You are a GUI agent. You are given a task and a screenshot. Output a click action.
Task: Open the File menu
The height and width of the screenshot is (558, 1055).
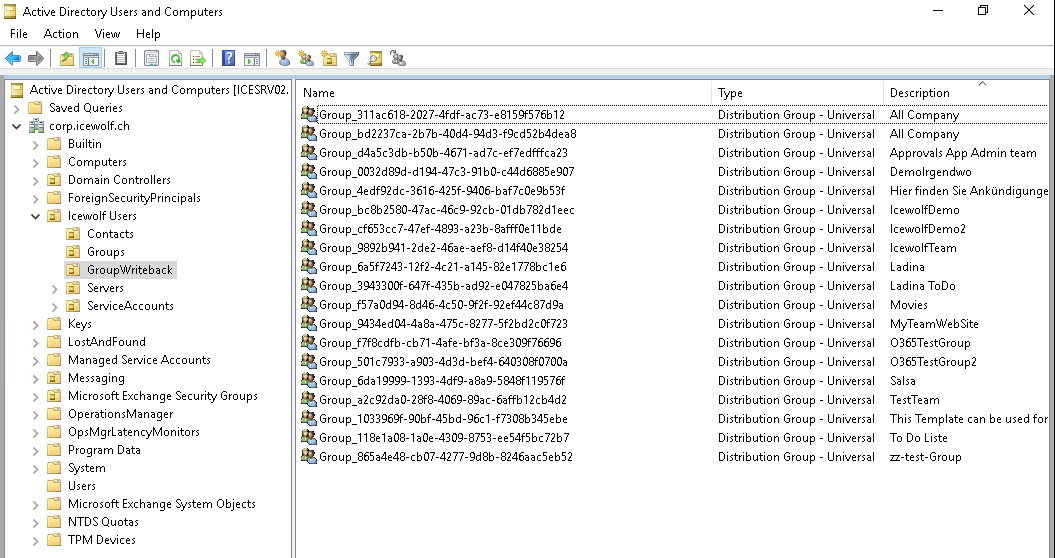coord(19,34)
